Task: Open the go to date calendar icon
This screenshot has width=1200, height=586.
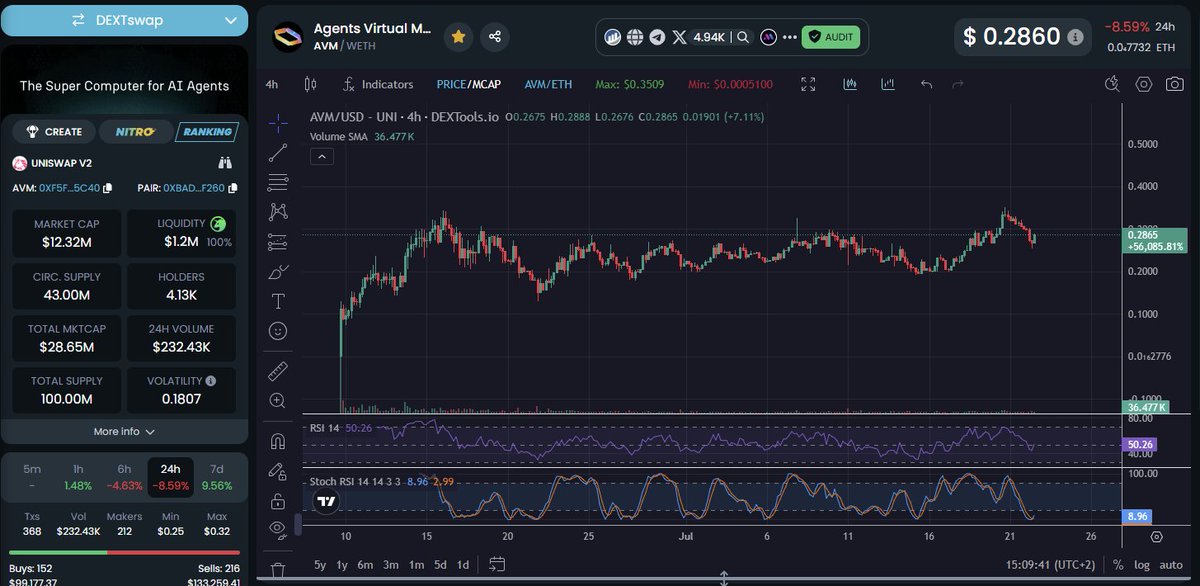Action: click(495, 564)
